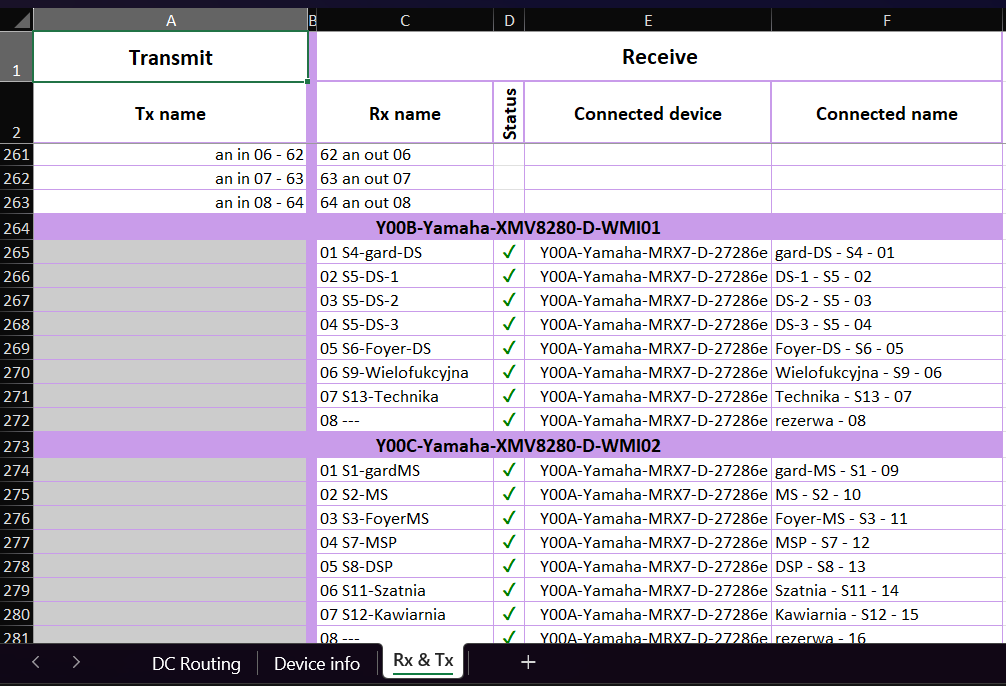1006x686 pixels.
Task: Click cell '64 an out 08'
Action: click(405, 202)
